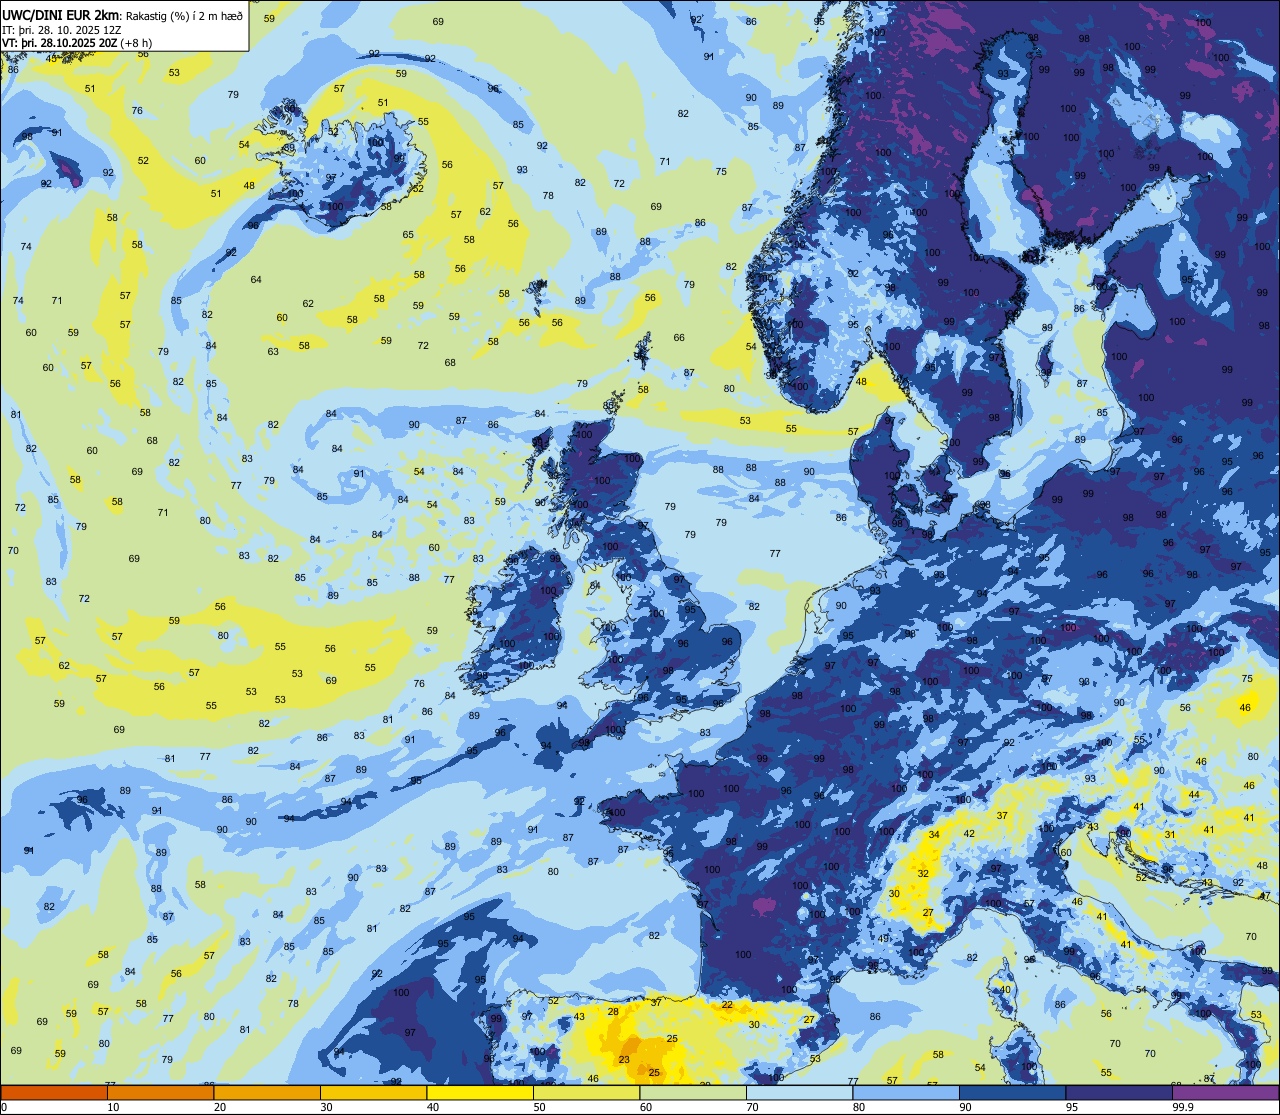Click the 0–10% dark orange legend swatch
The width and height of the screenshot is (1280, 1115).
pyautogui.click(x=54, y=1092)
